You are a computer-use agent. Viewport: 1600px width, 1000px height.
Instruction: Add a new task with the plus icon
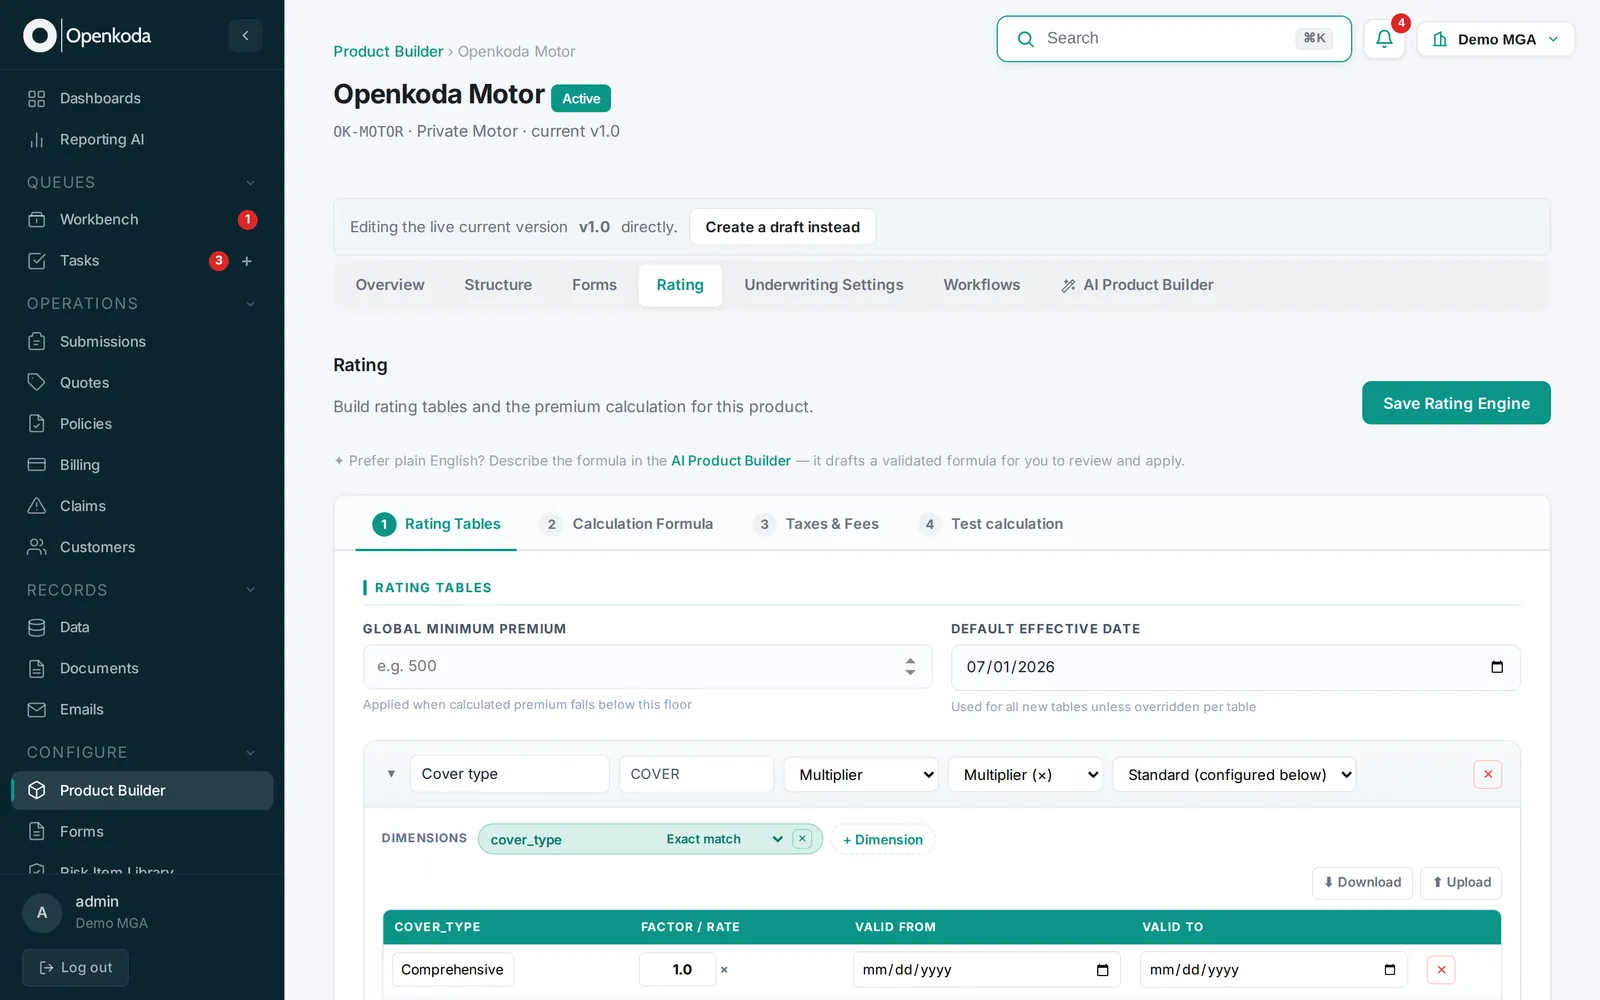pos(247,261)
